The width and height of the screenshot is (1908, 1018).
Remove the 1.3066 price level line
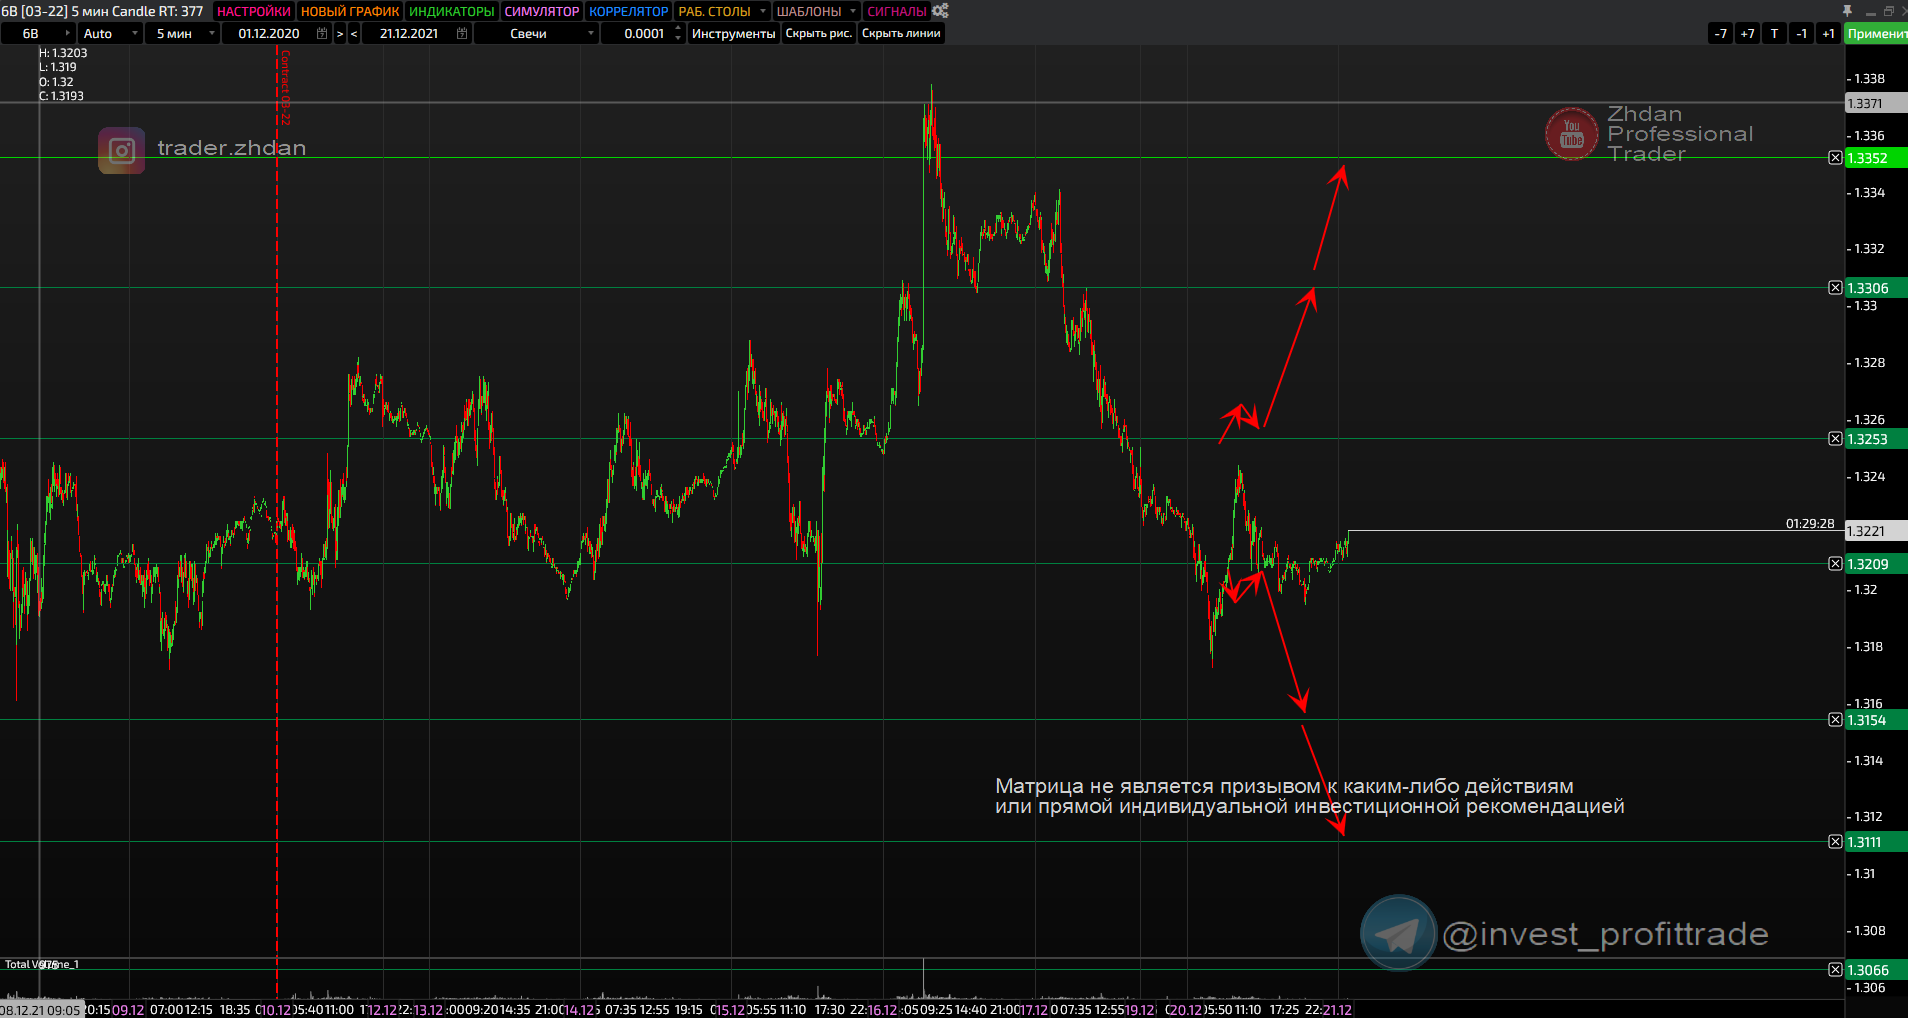(1835, 970)
